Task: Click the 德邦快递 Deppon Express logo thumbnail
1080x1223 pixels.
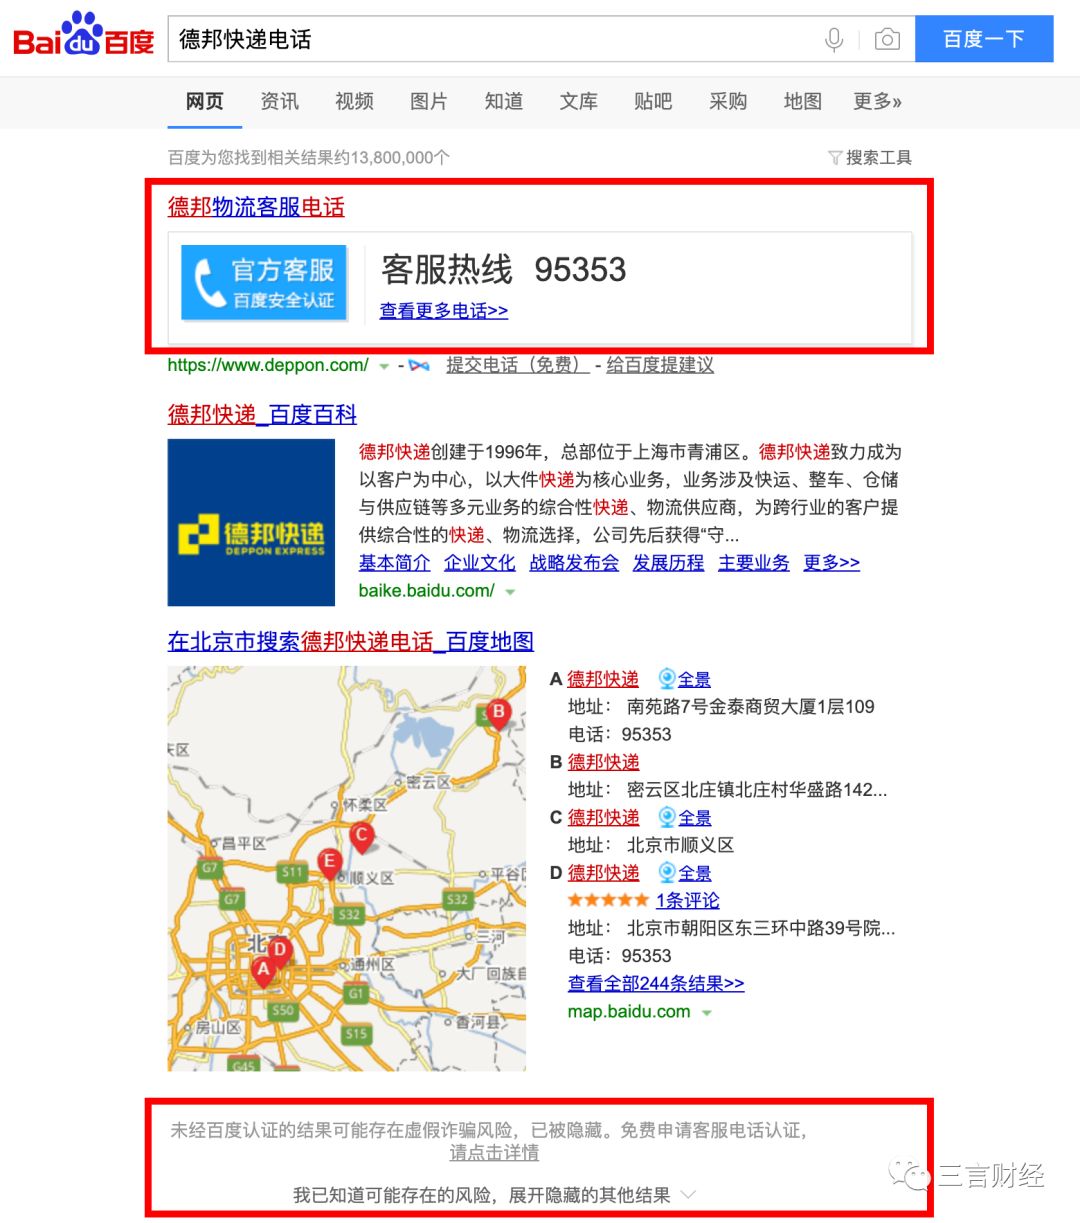Action: point(251,522)
